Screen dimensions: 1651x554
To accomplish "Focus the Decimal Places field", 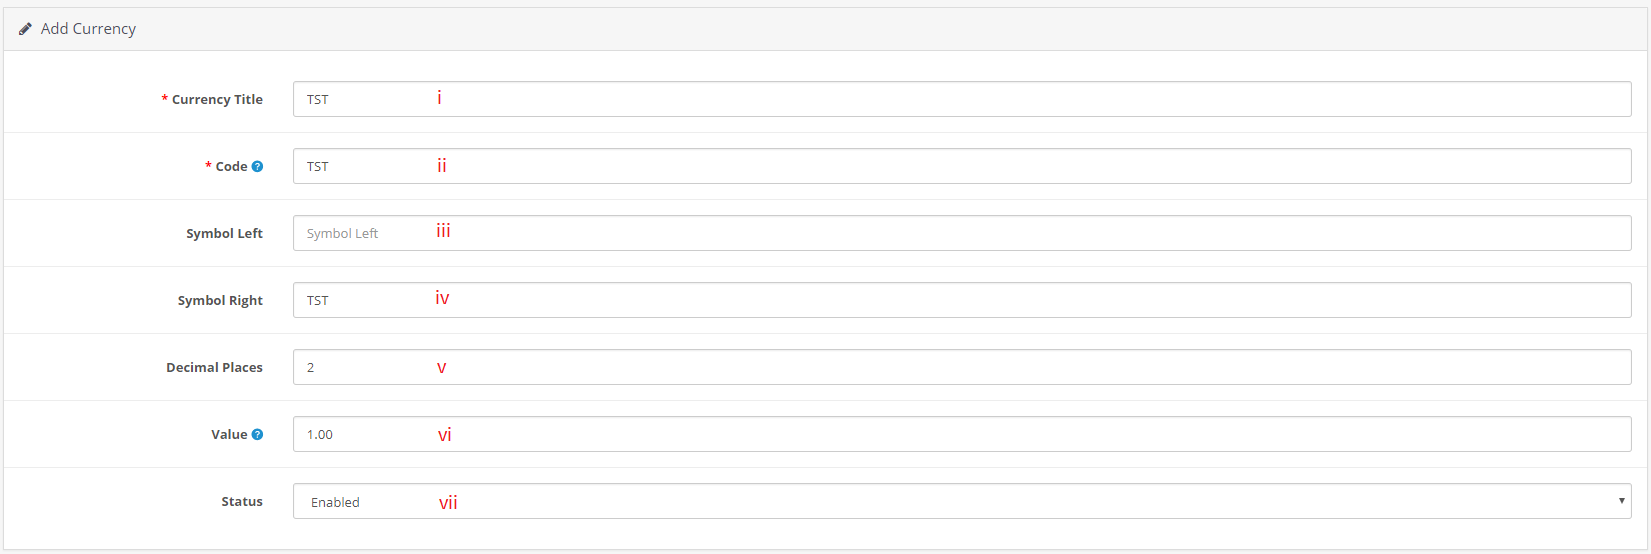I will (x=960, y=367).
